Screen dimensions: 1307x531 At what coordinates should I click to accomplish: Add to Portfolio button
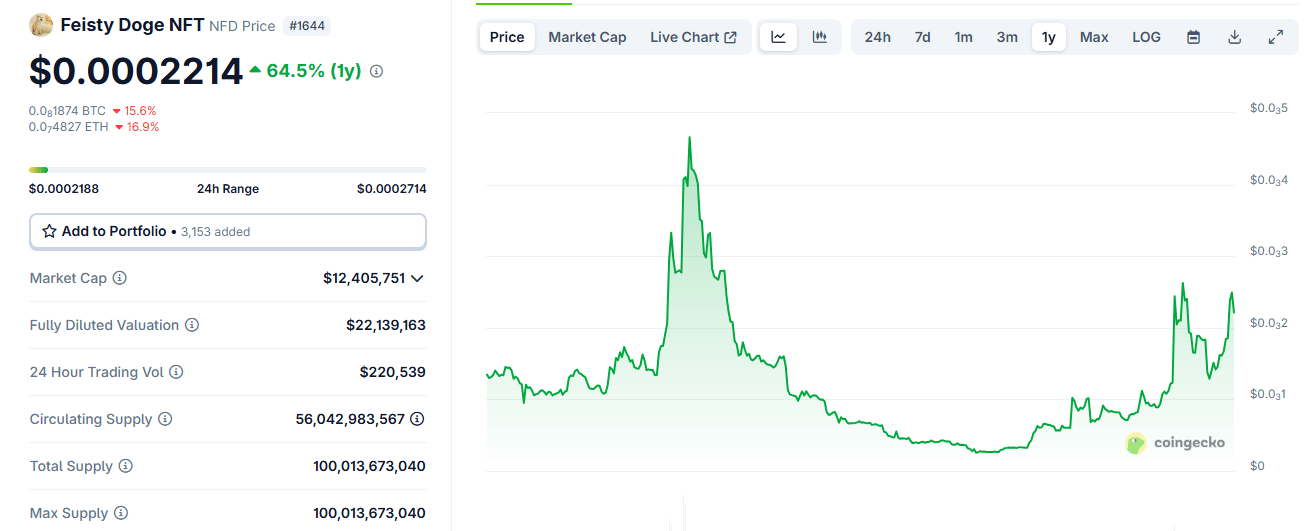click(x=228, y=231)
